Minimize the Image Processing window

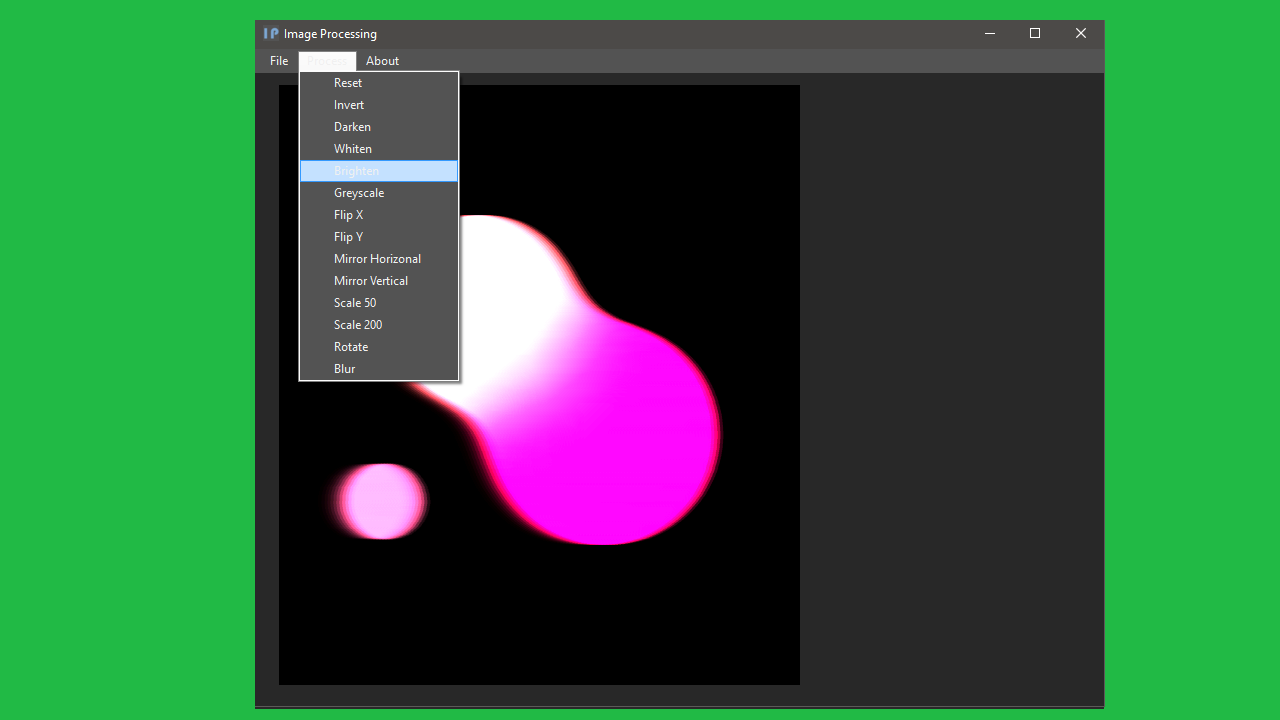coord(990,33)
